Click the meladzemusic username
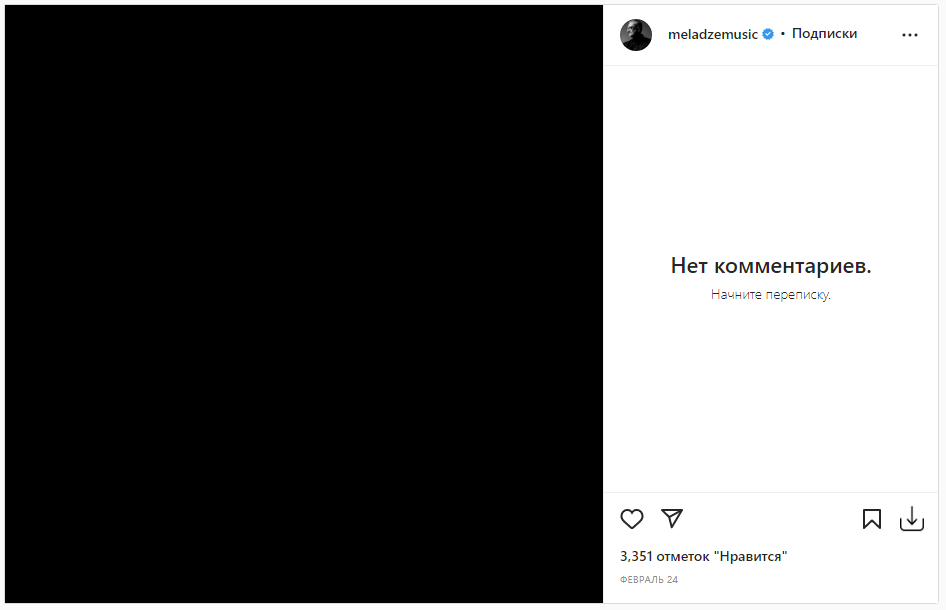Image resolution: width=946 pixels, height=610 pixels. pyautogui.click(x=712, y=33)
